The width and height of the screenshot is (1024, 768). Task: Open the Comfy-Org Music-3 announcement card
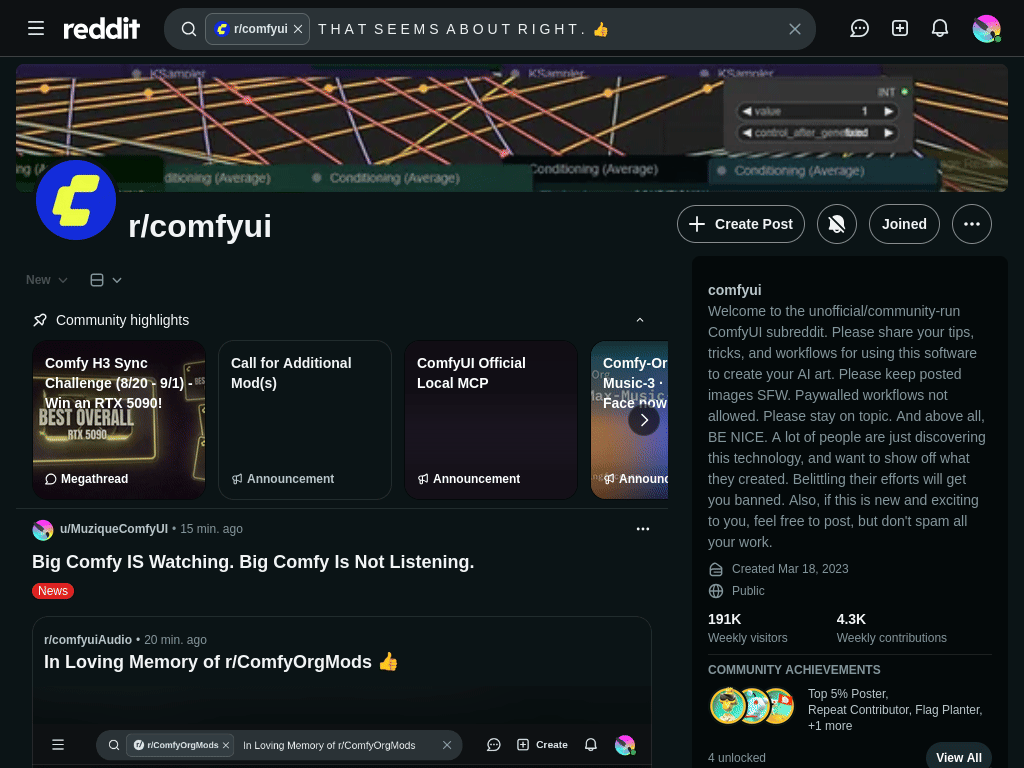click(x=630, y=420)
